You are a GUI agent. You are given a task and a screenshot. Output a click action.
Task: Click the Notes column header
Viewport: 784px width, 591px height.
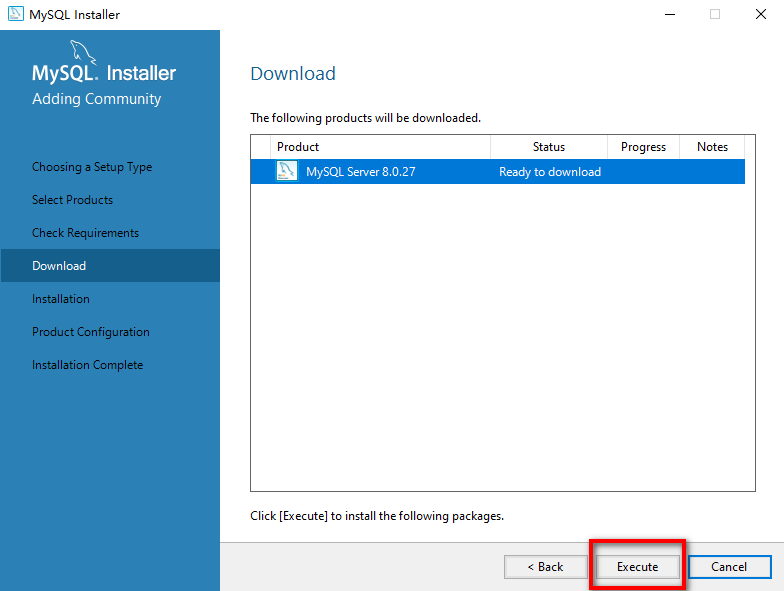click(712, 147)
